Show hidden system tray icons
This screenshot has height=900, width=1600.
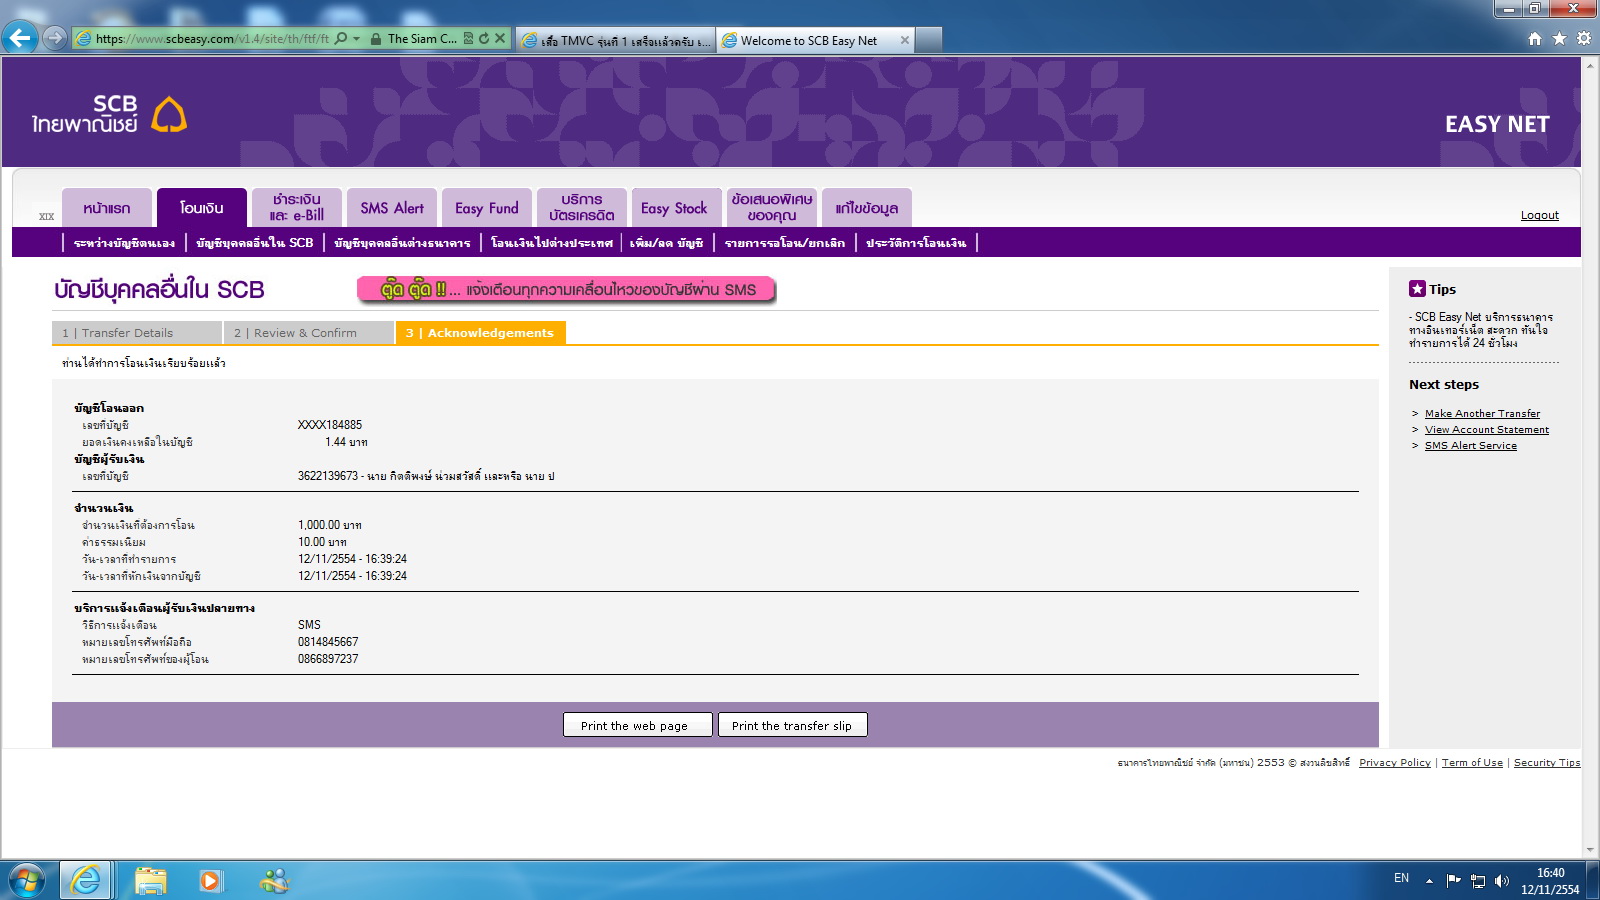click(1429, 881)
